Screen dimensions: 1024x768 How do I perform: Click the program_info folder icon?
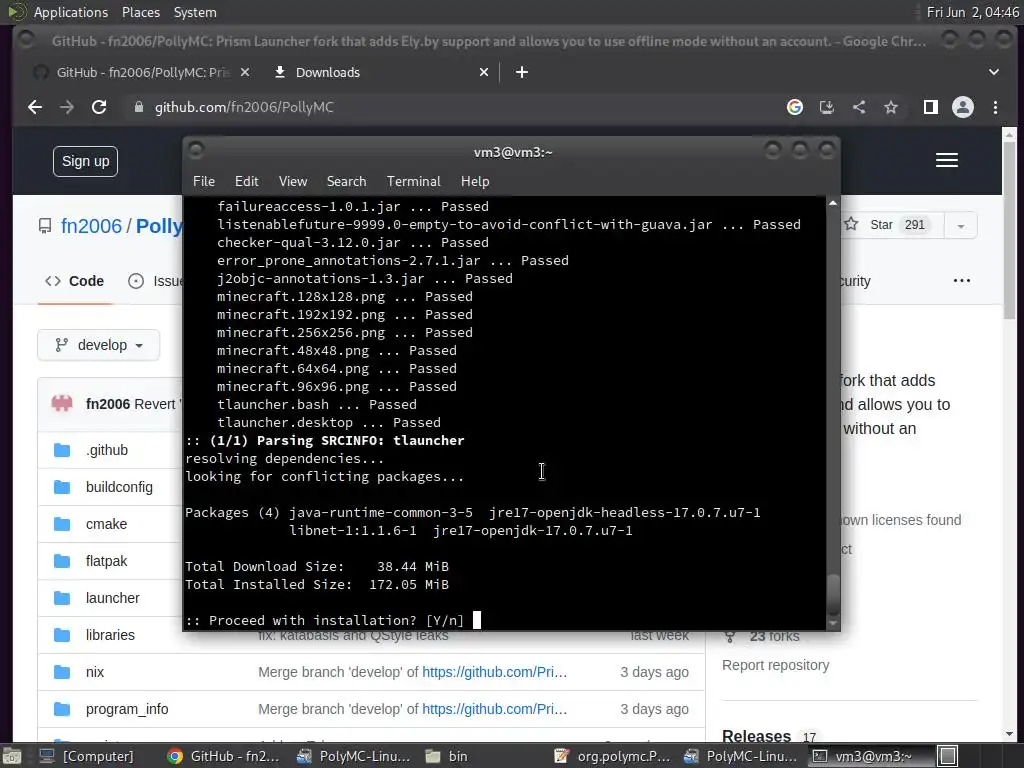pyautogui.click(x=62, y=709)
